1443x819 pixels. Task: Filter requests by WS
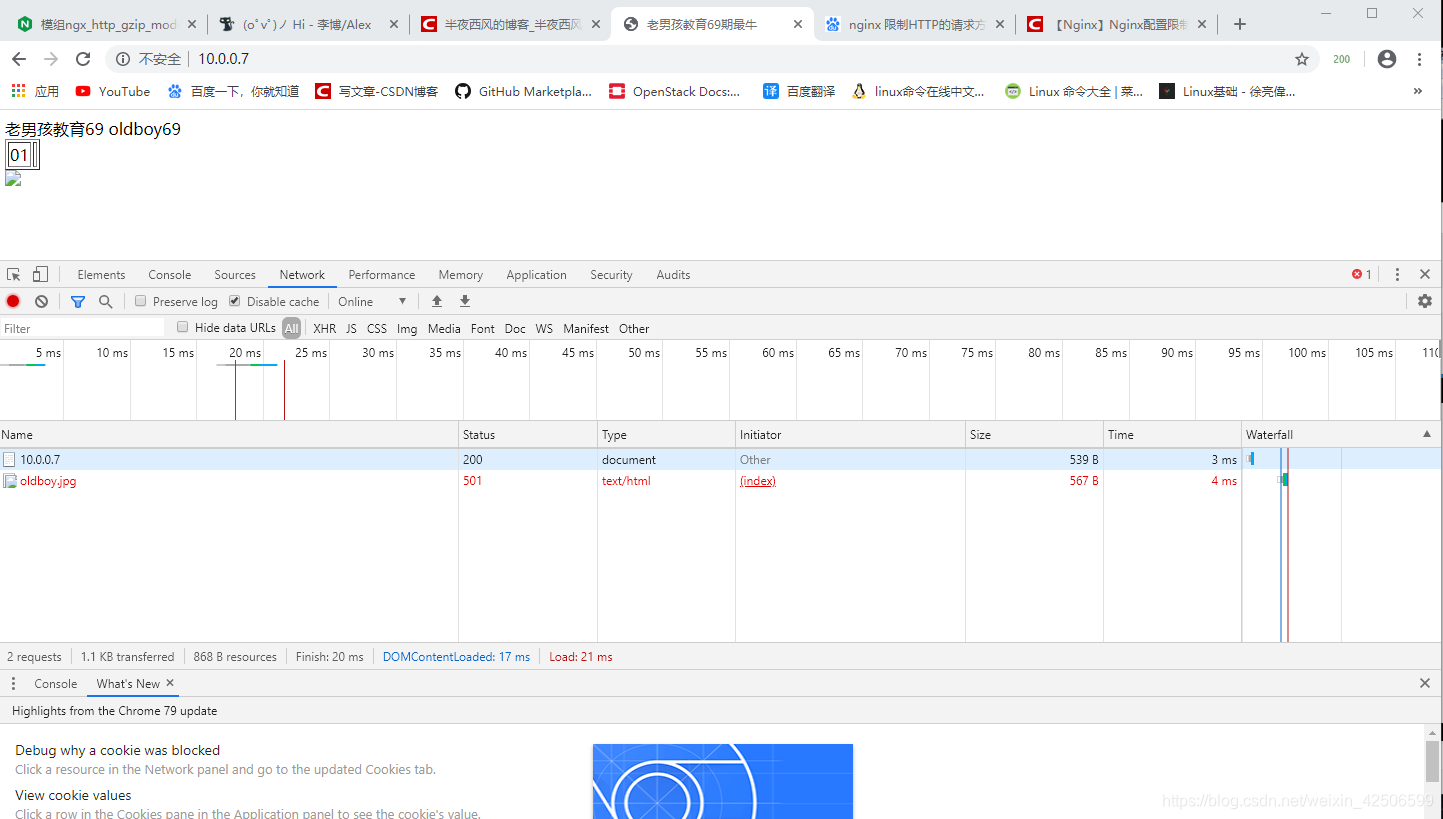(544, 328)
